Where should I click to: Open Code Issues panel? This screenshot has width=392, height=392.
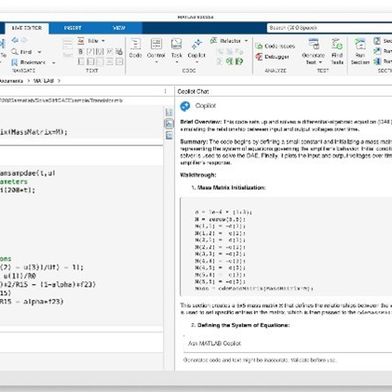pos(276,46)
